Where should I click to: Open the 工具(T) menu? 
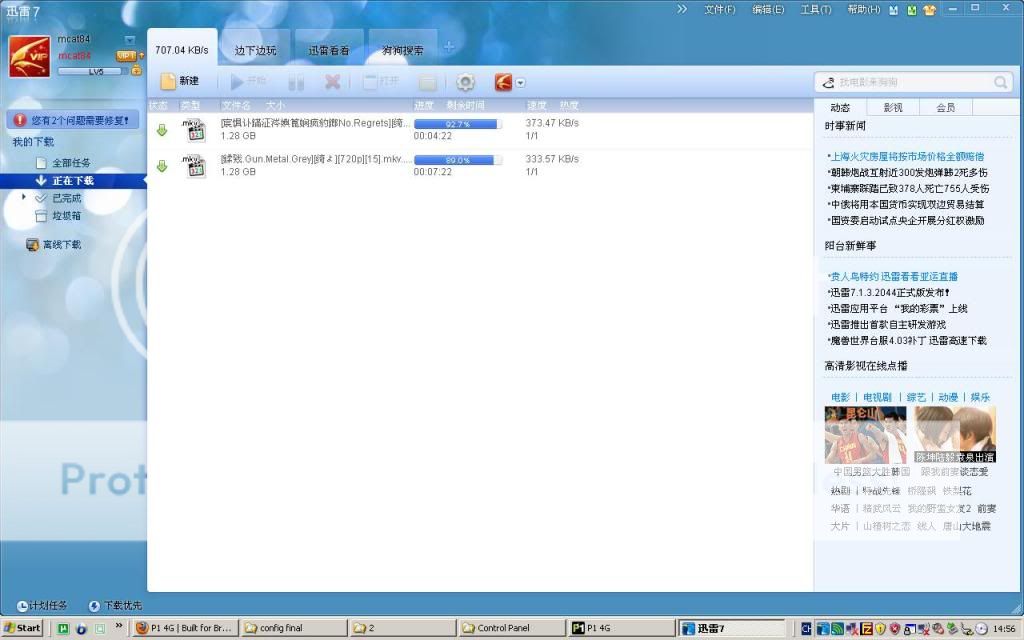click(x=815, y=9)
